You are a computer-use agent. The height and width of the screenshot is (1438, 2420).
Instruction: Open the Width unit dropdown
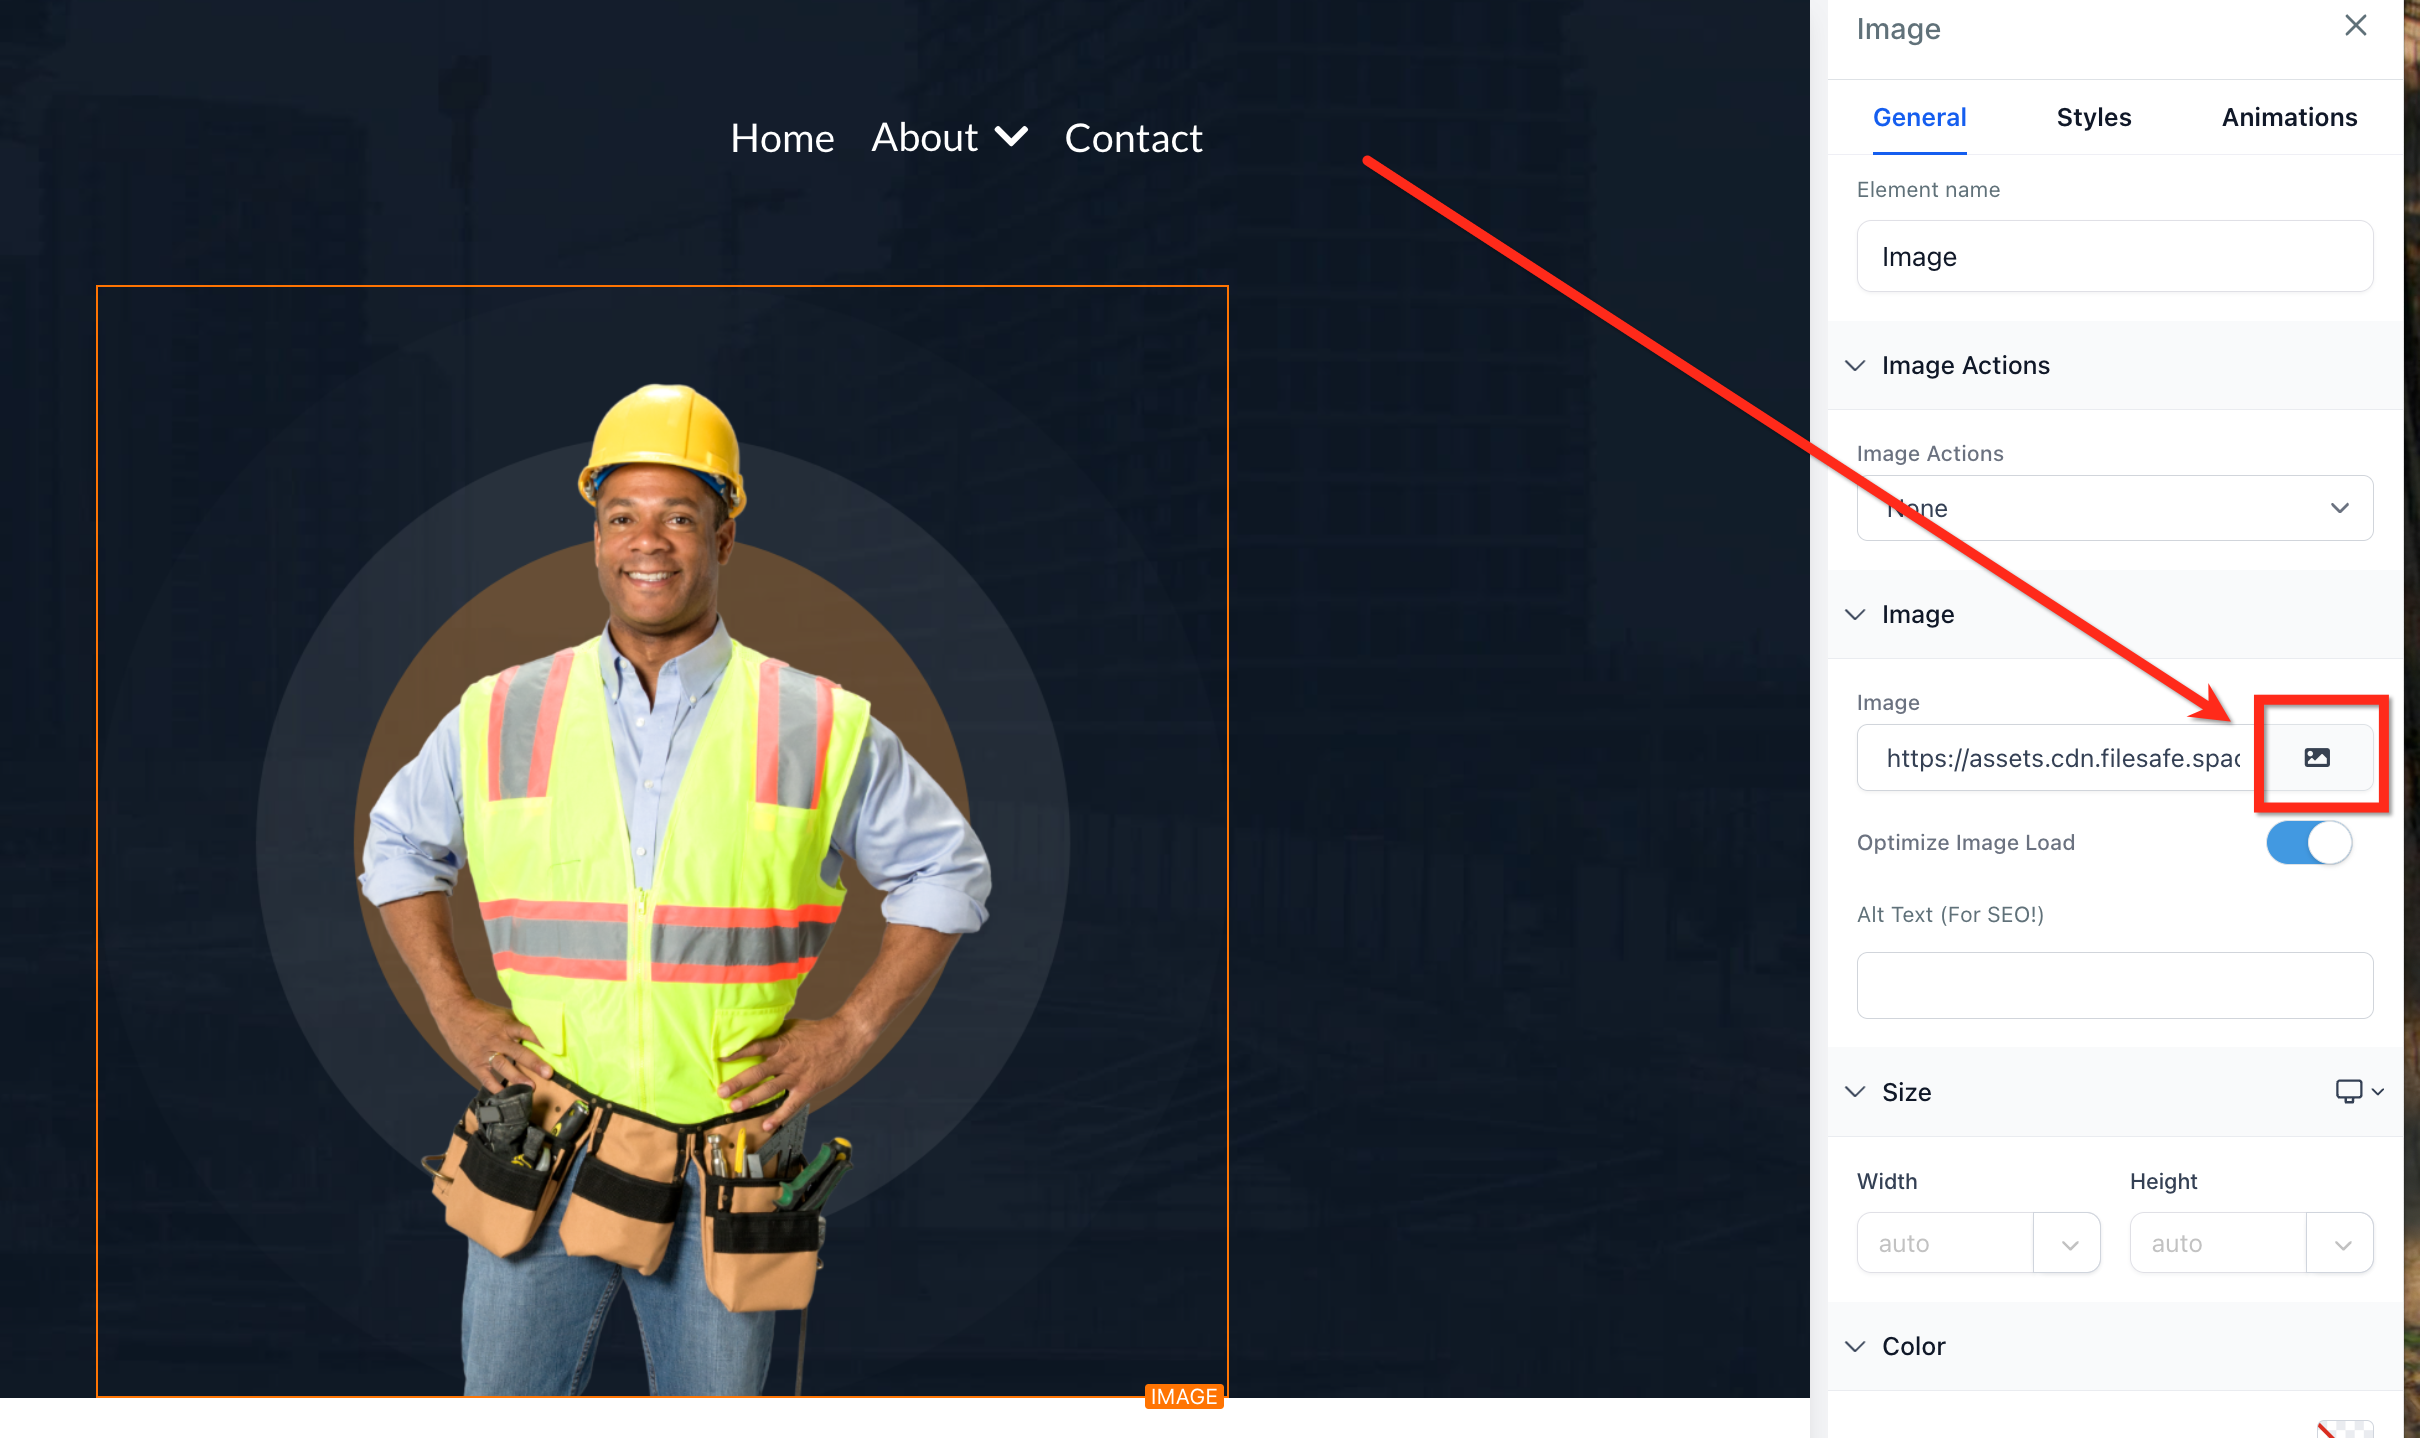point(2068,1244)
